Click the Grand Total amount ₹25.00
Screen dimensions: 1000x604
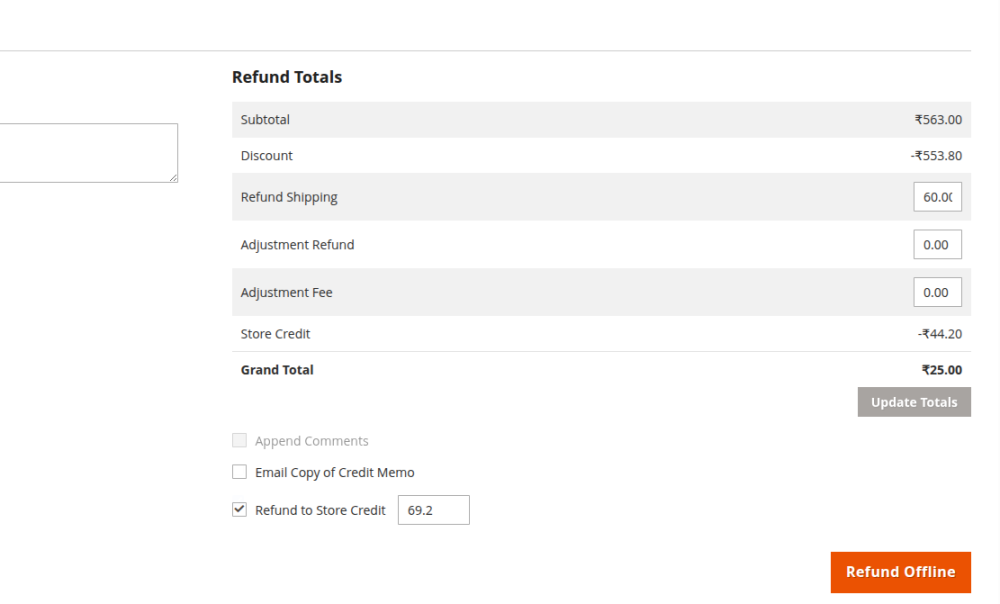(941, 370)
